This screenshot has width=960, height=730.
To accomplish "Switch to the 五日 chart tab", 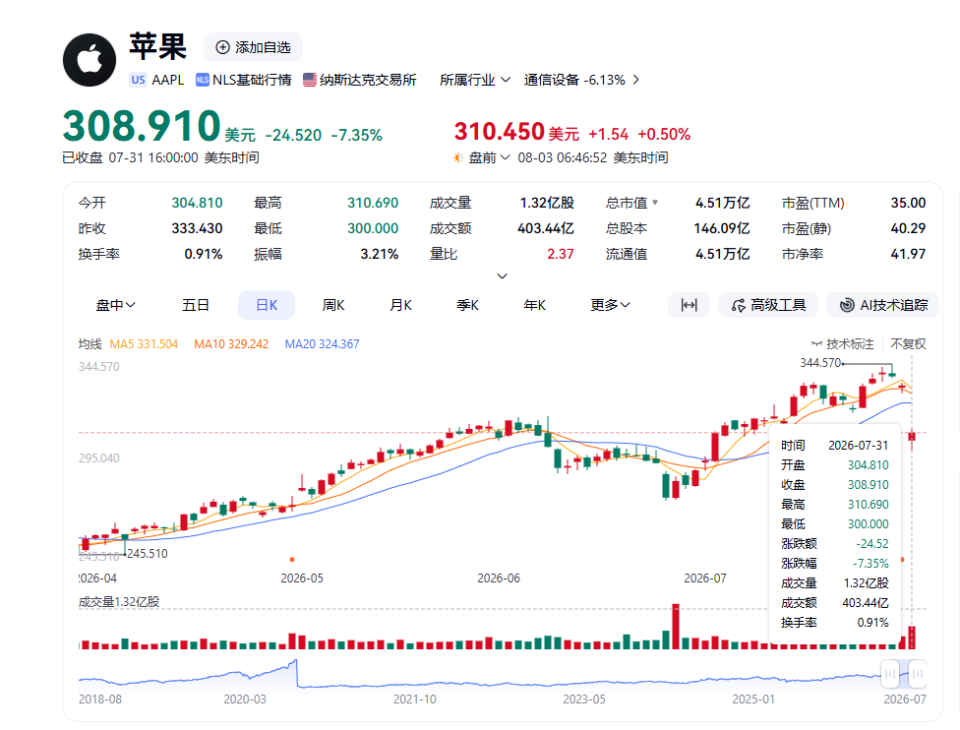I will (196, 305).
